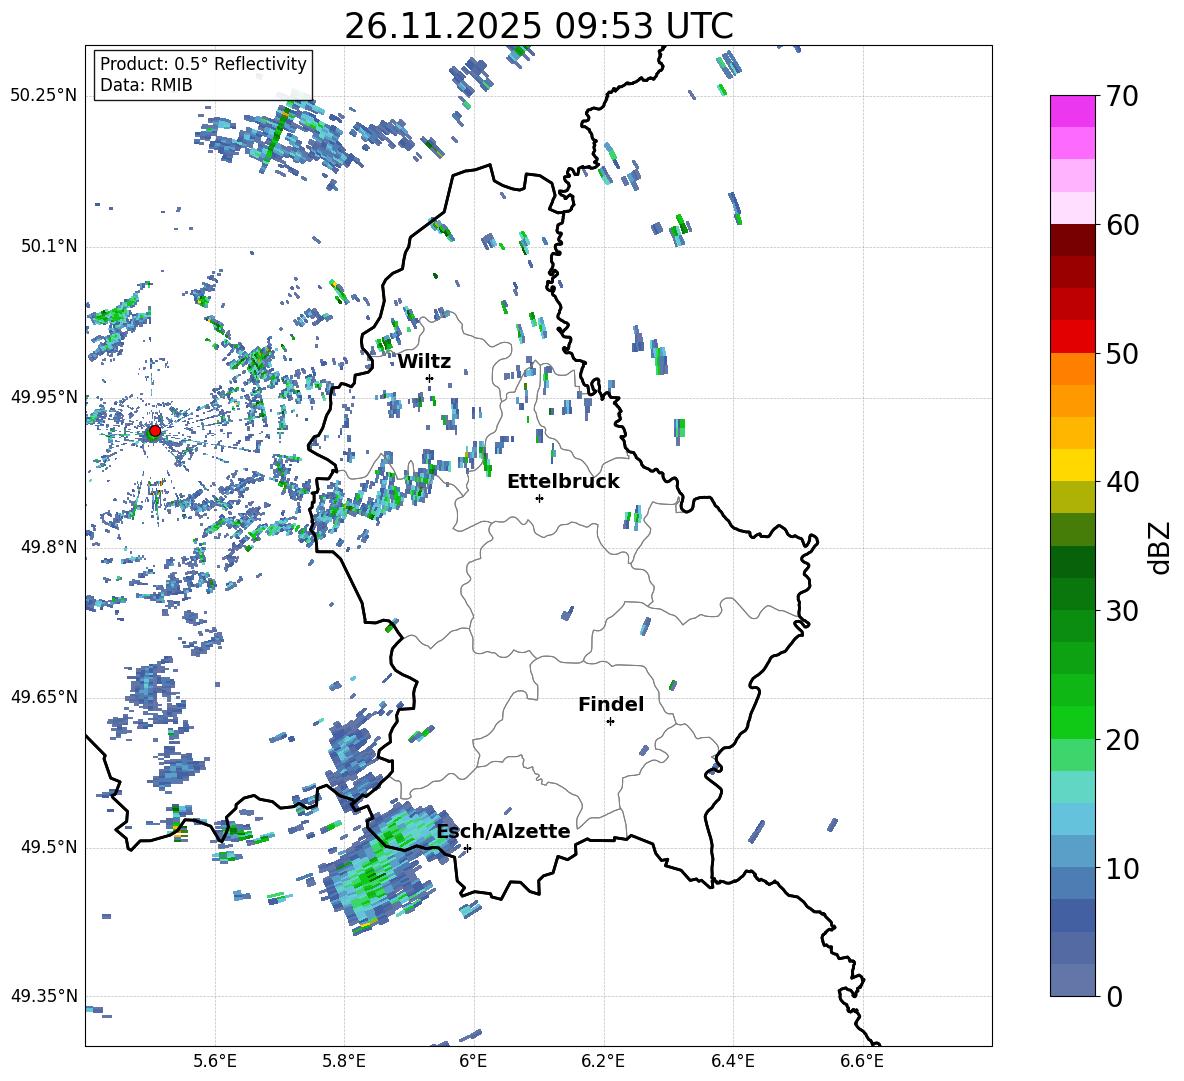
Task: Click the 5.8°E longitude label
Action: (344, 1061)
